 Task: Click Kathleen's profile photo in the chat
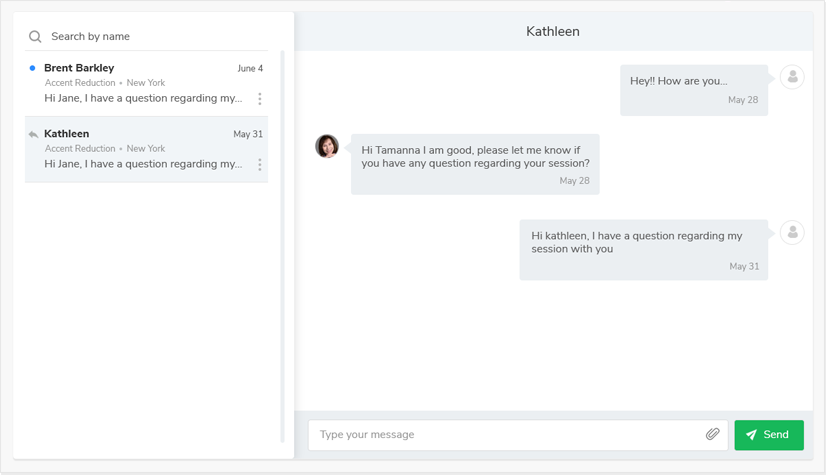327,146
